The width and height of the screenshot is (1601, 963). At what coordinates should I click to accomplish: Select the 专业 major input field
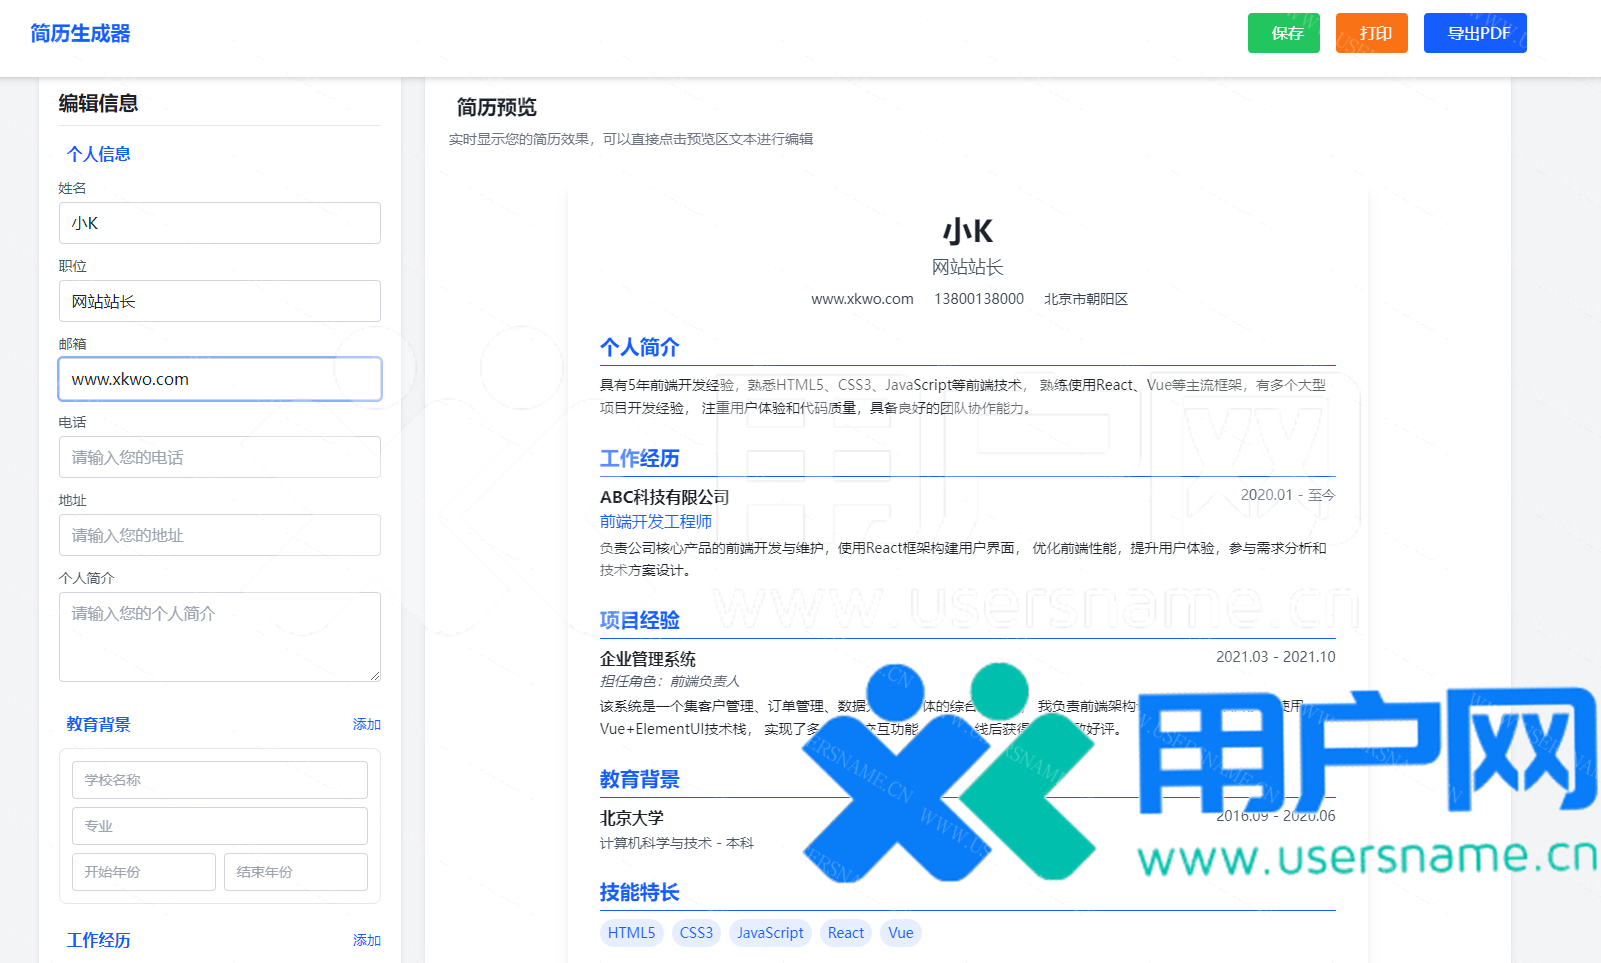click(219, 826)
